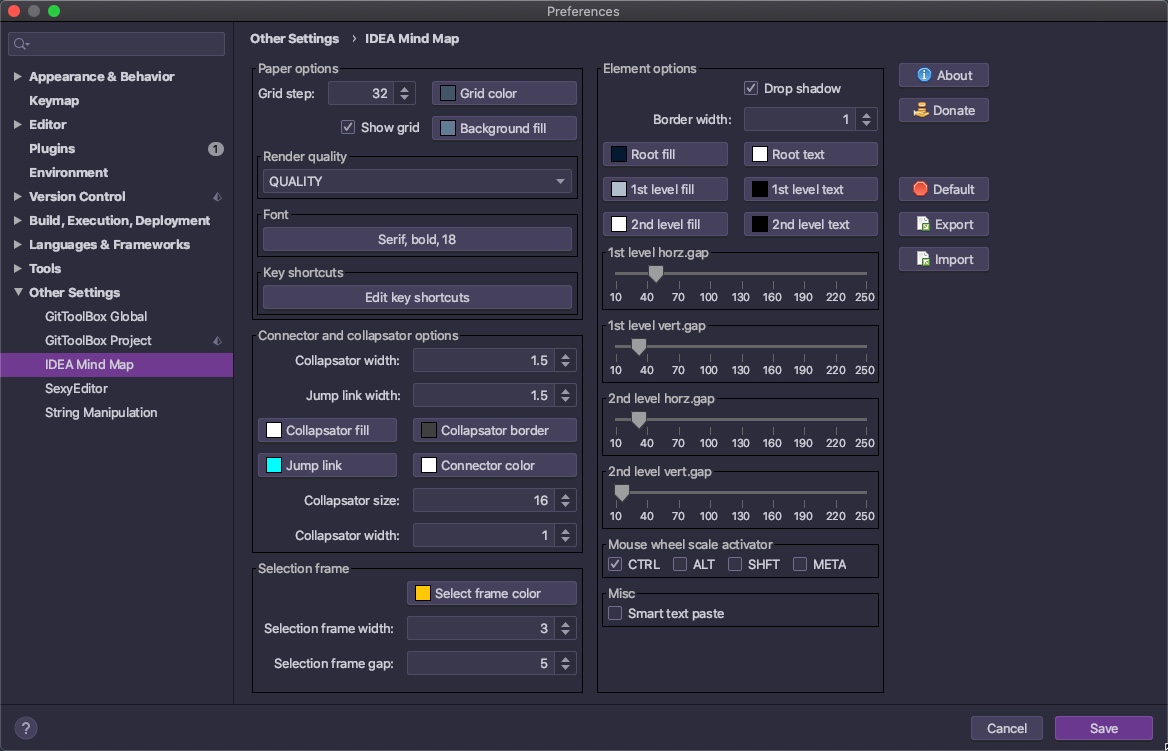Image resolution: width=1168 pixels, height=751 pixels.
Task: Open the help question mark button
Action: 25,729
